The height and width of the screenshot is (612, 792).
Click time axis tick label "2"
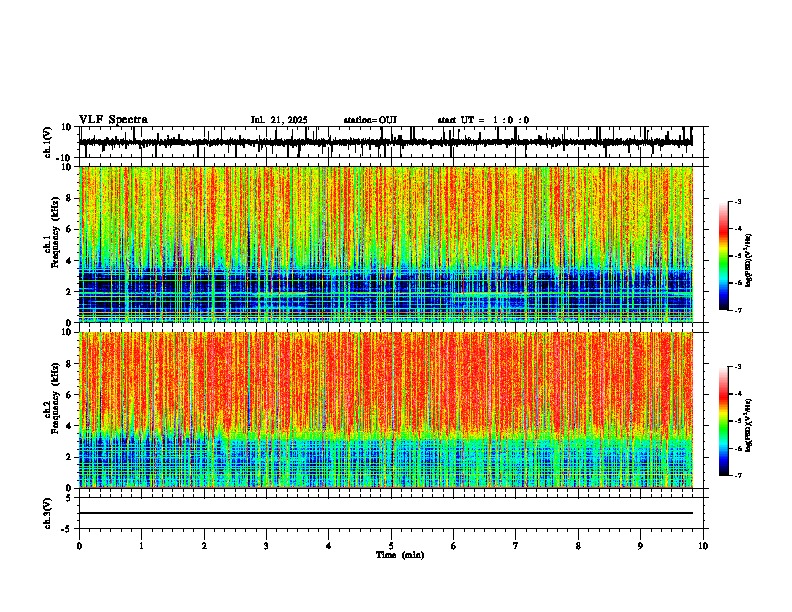point(204,546)
